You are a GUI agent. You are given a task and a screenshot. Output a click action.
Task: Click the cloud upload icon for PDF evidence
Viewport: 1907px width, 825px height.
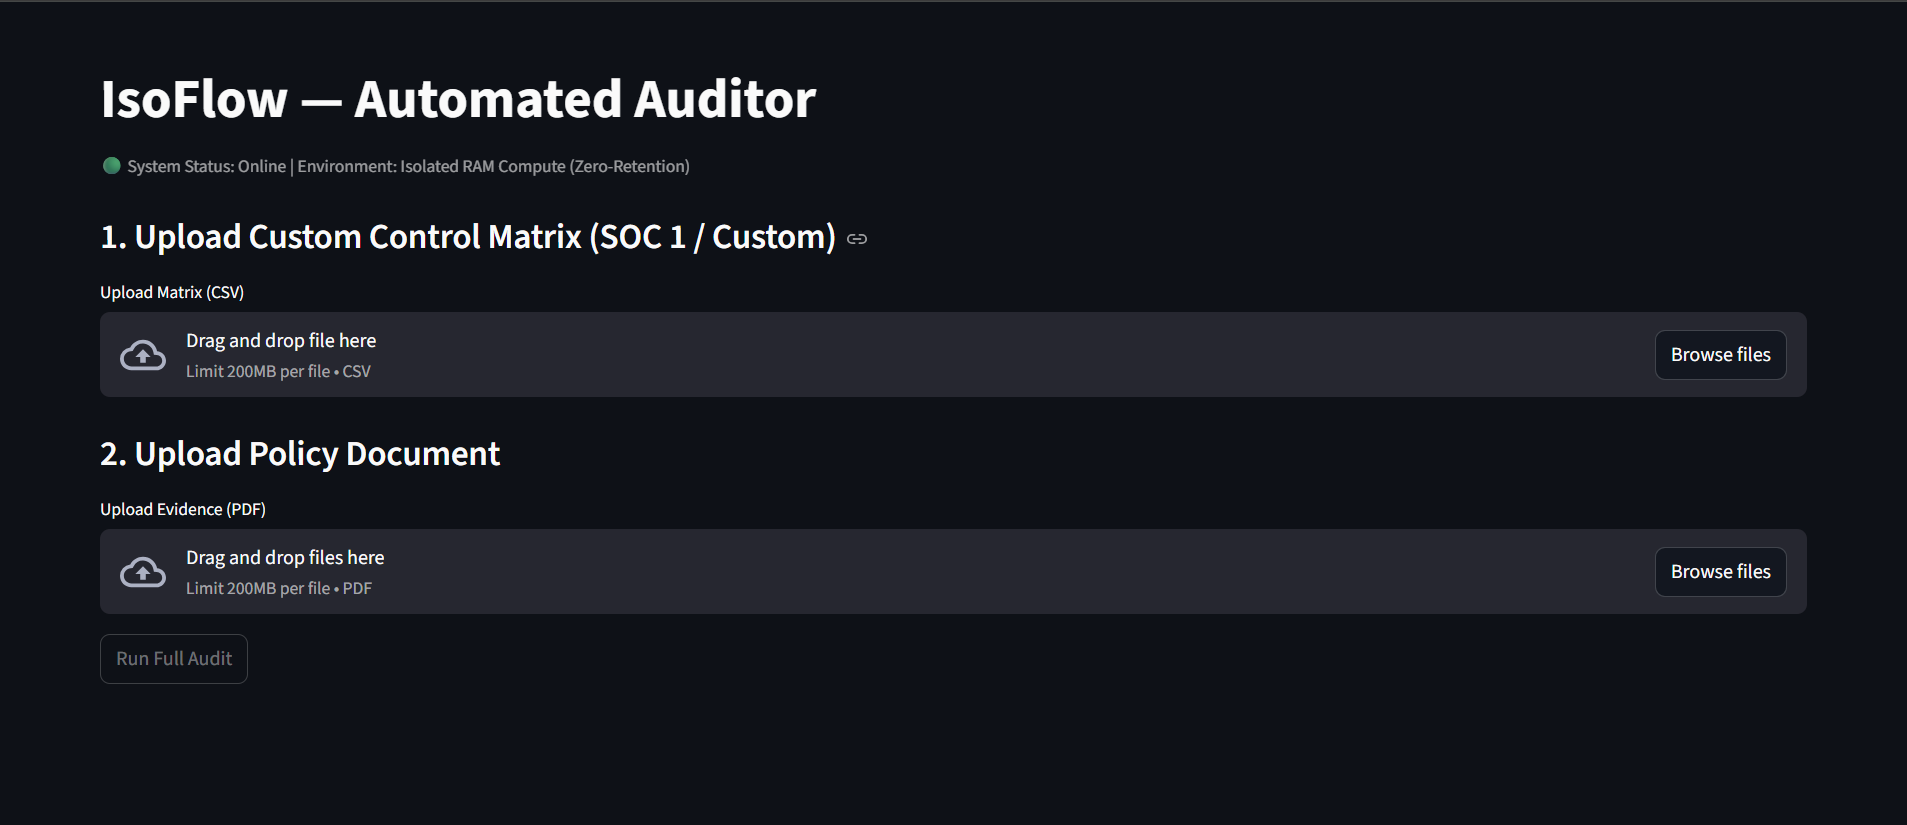pos(143,572)
